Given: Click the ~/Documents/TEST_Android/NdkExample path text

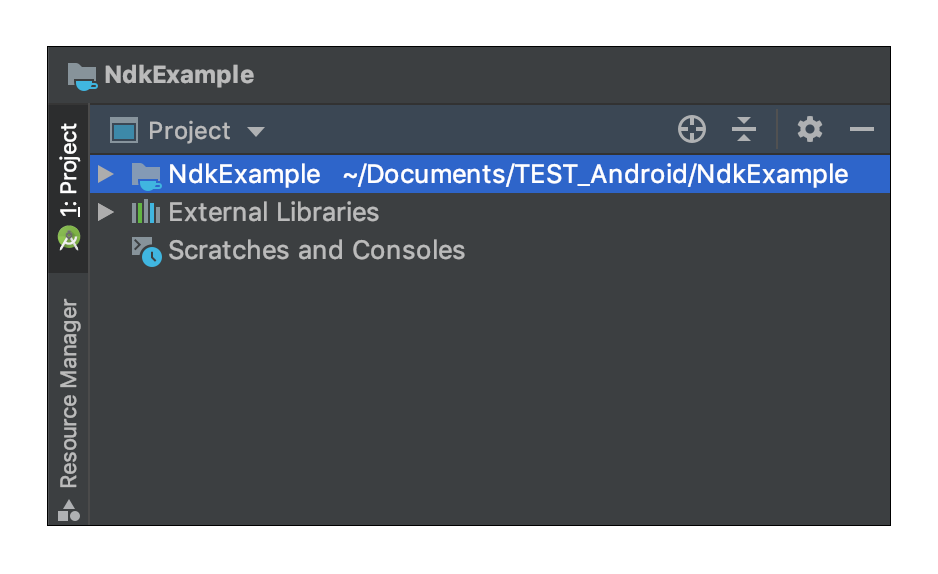Looking at the screenshot, I should click(x=595, y=175).
